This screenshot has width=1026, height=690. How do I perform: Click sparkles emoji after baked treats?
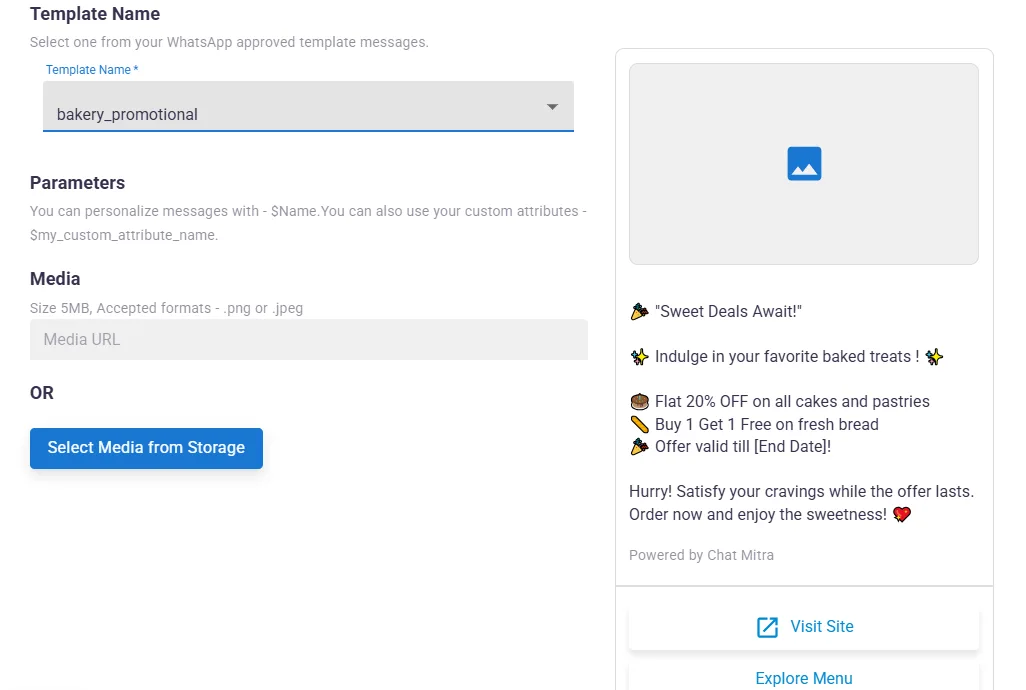(x=934, y=357)
